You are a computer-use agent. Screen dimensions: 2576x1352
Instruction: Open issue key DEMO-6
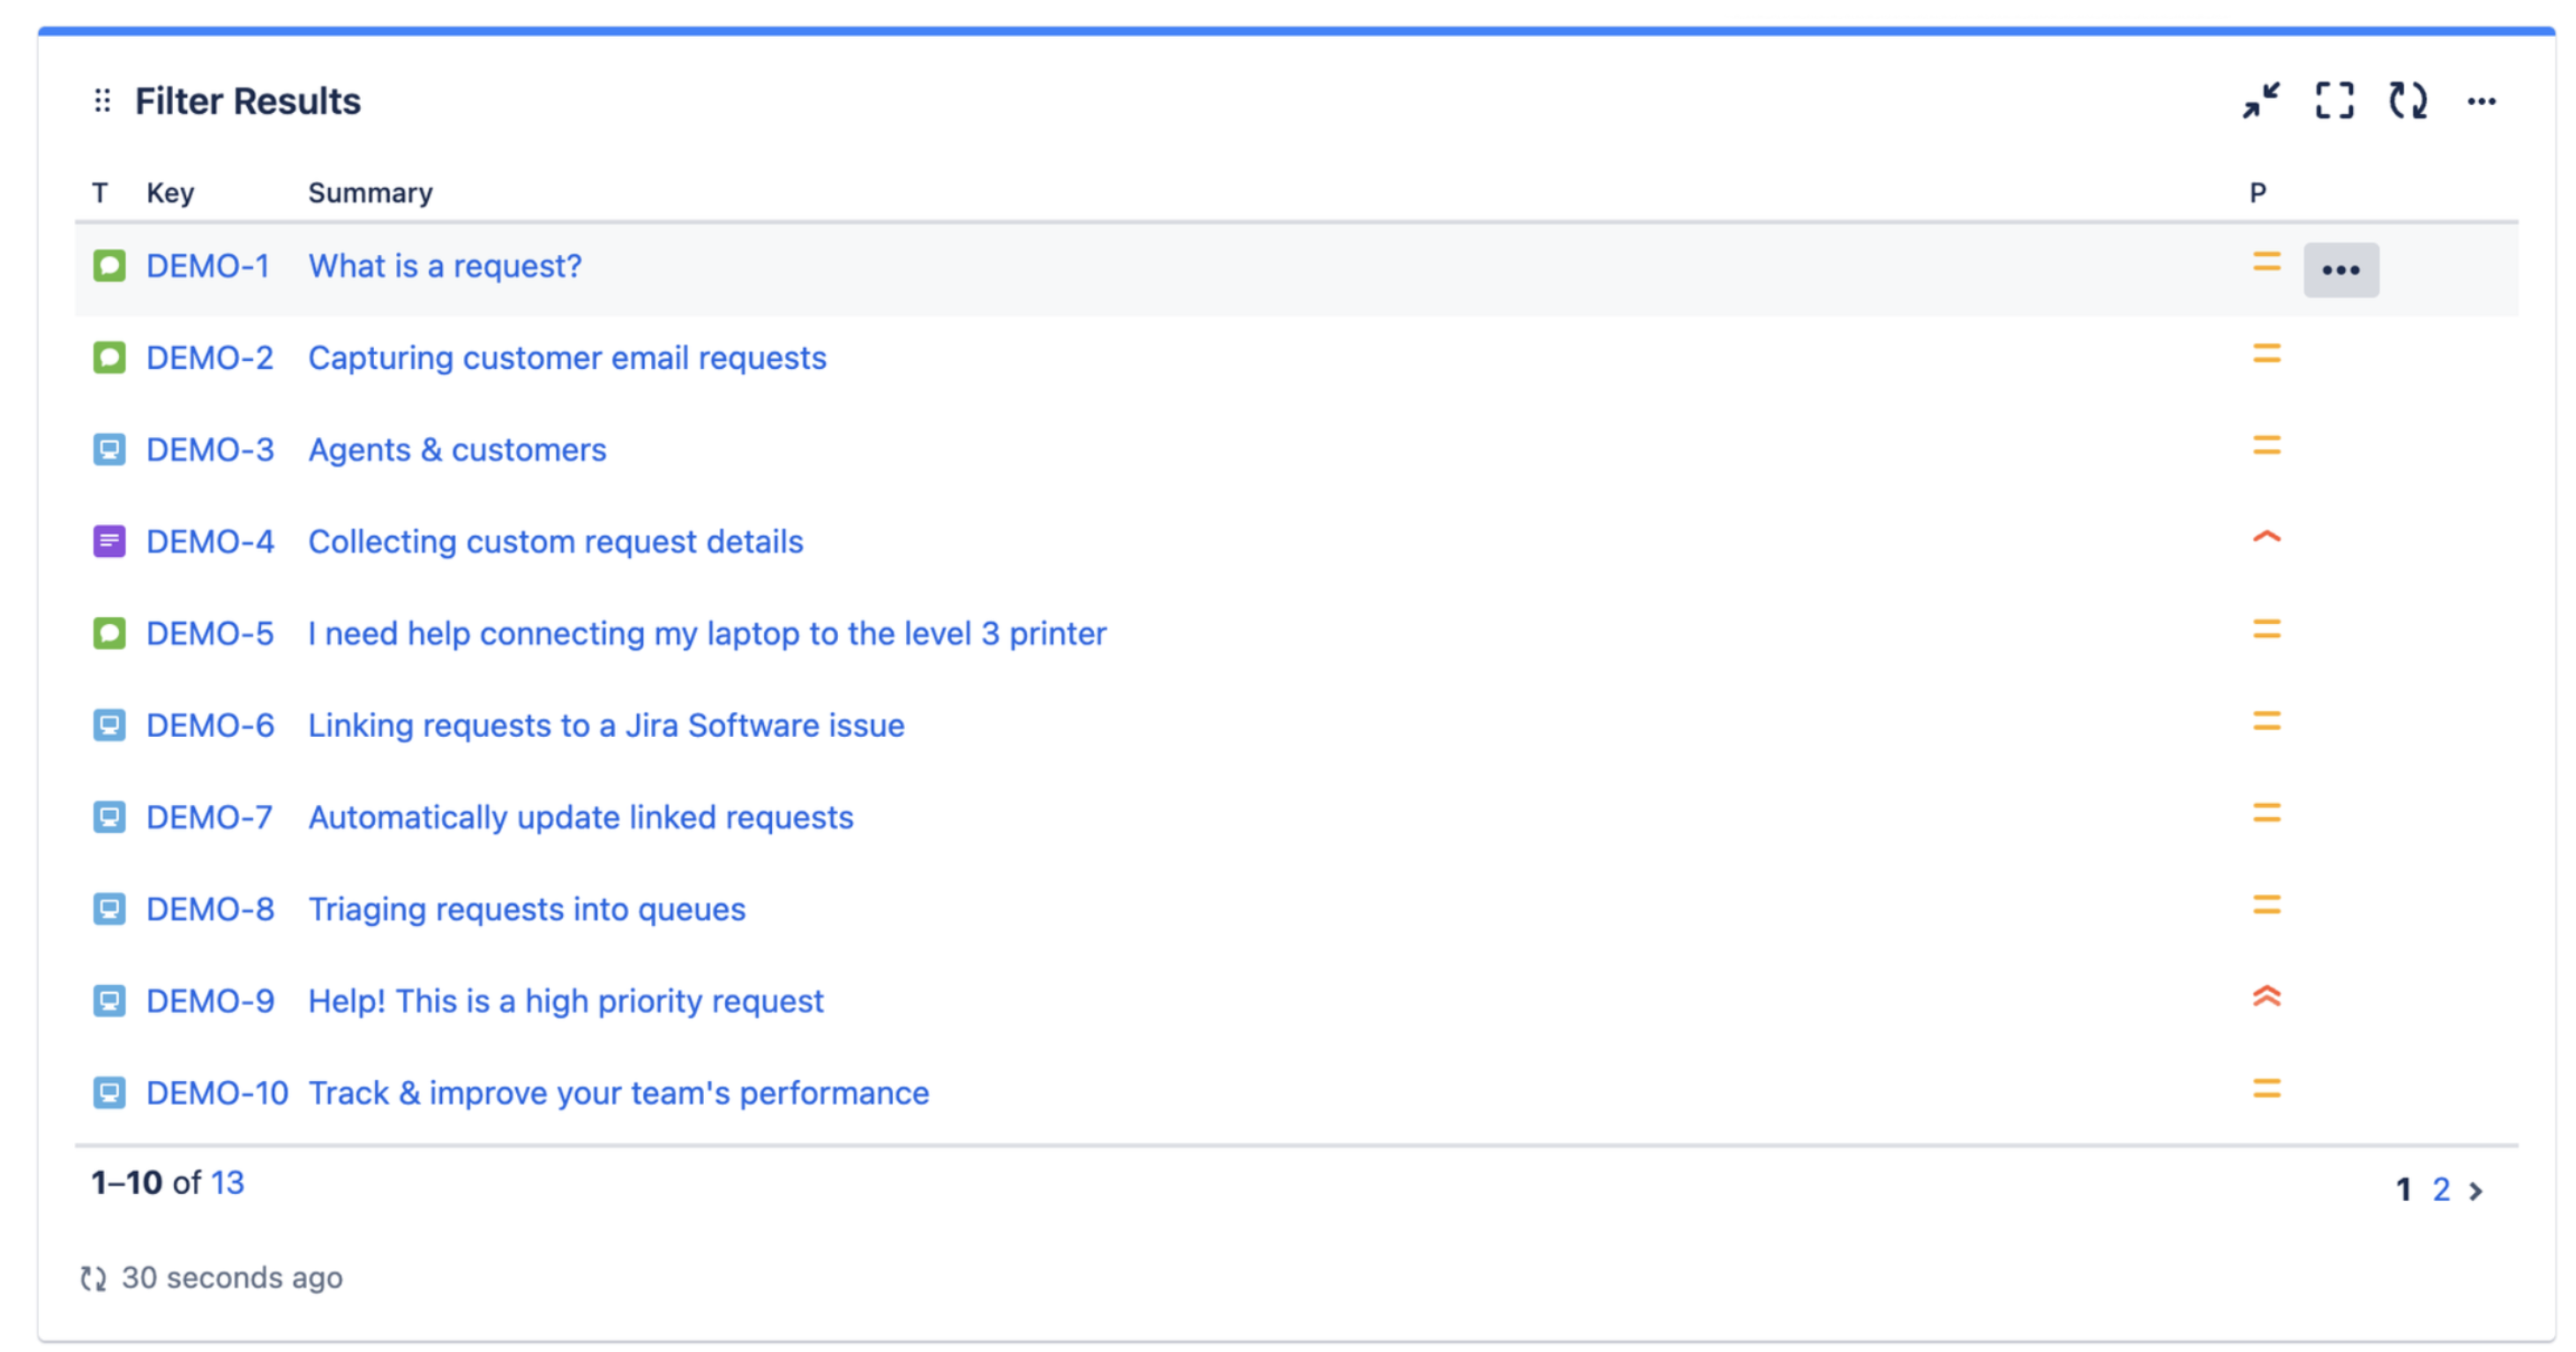[x=210, y=726]
